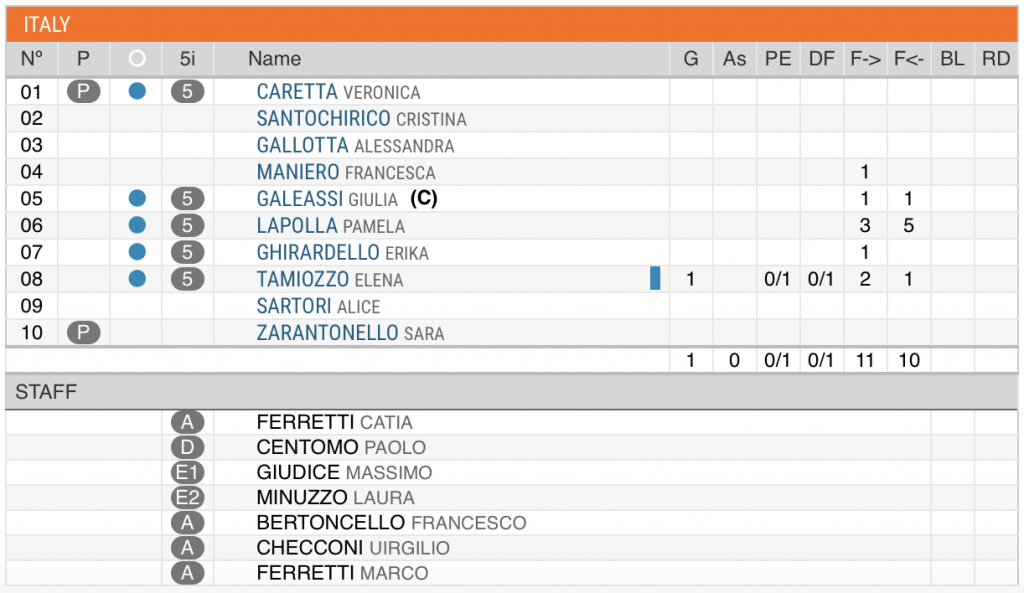Image resolution: width=1024 pixels, height=593 pixels.
Task: Click the A badge beside Ferretti Catia
Action: 187,422
